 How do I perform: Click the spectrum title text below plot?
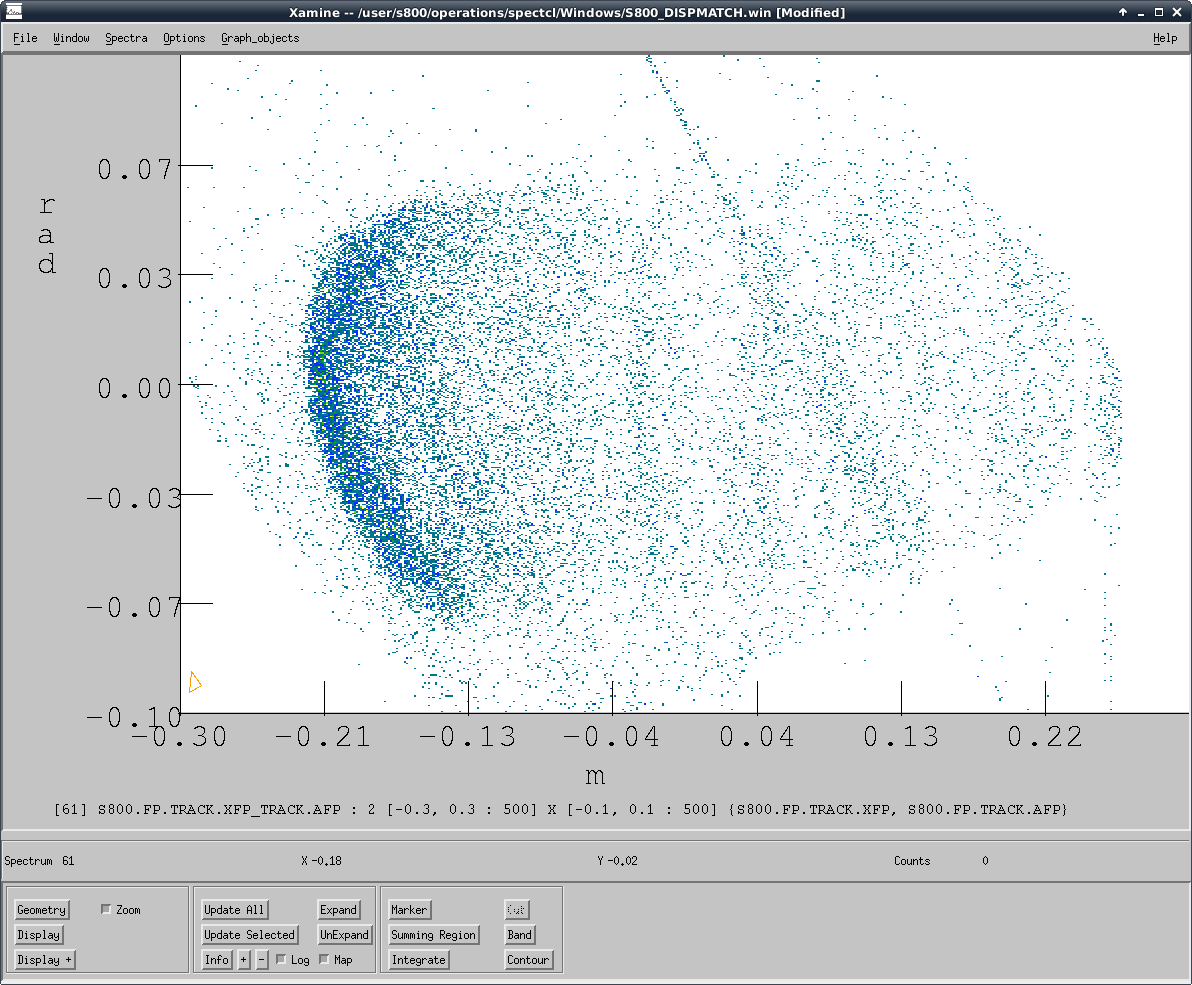coord(560,808)
